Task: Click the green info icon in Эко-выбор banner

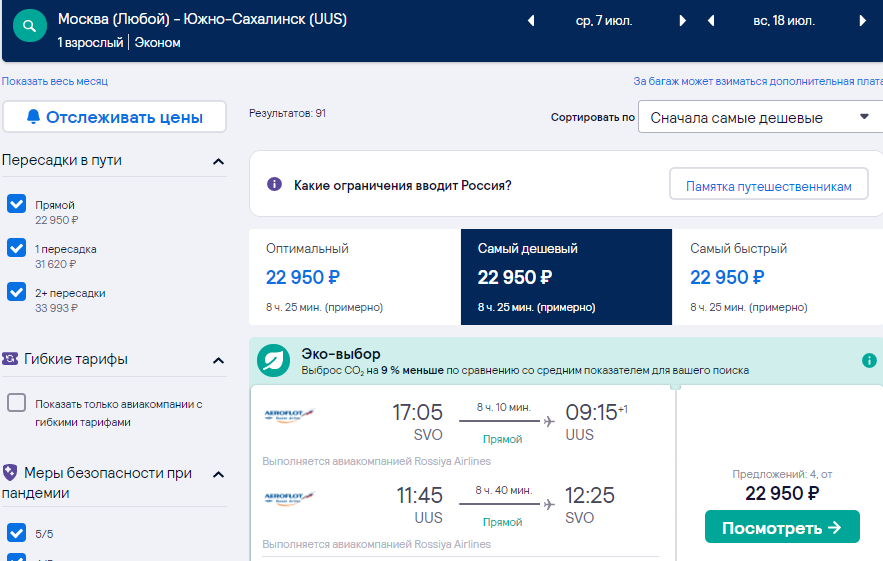Action: click(869, 360)
